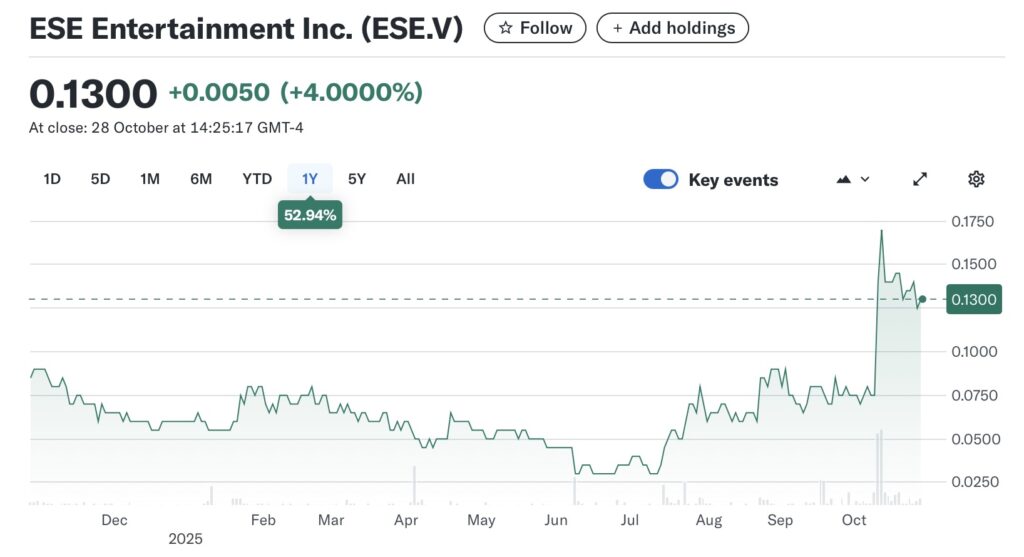Click the +0.0050 price change value
Viewport: 1024px width, 557px height.
click(x=219, y=92)
